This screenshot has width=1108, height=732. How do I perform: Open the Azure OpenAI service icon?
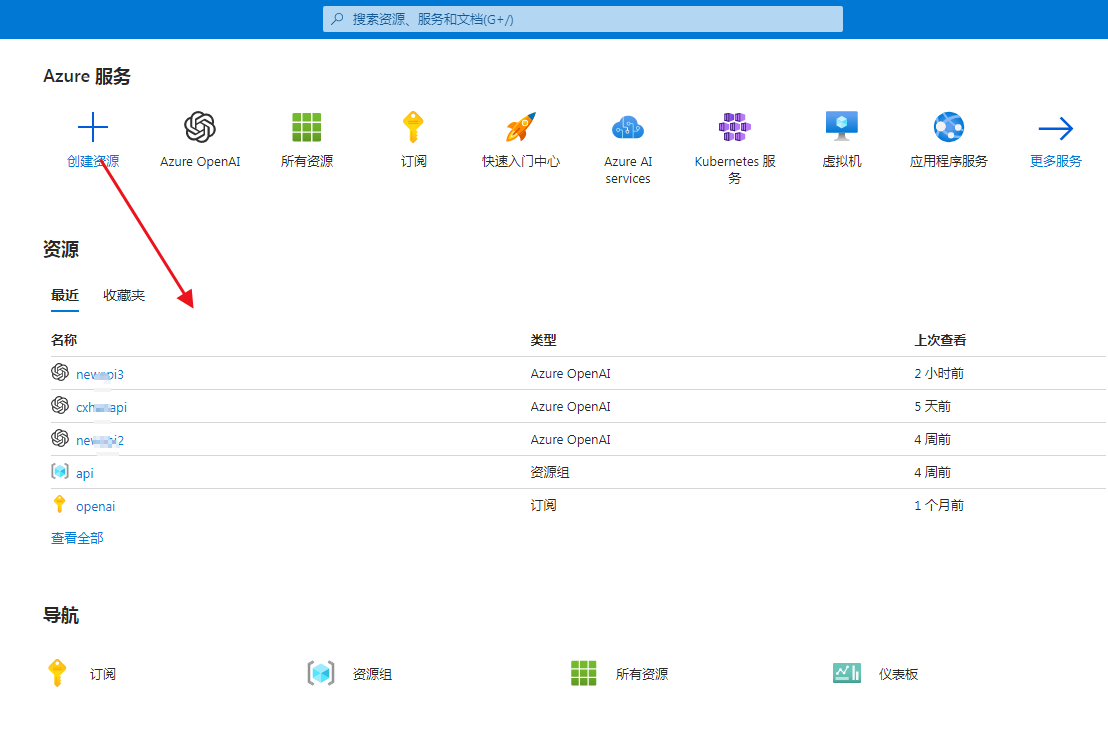200,127
